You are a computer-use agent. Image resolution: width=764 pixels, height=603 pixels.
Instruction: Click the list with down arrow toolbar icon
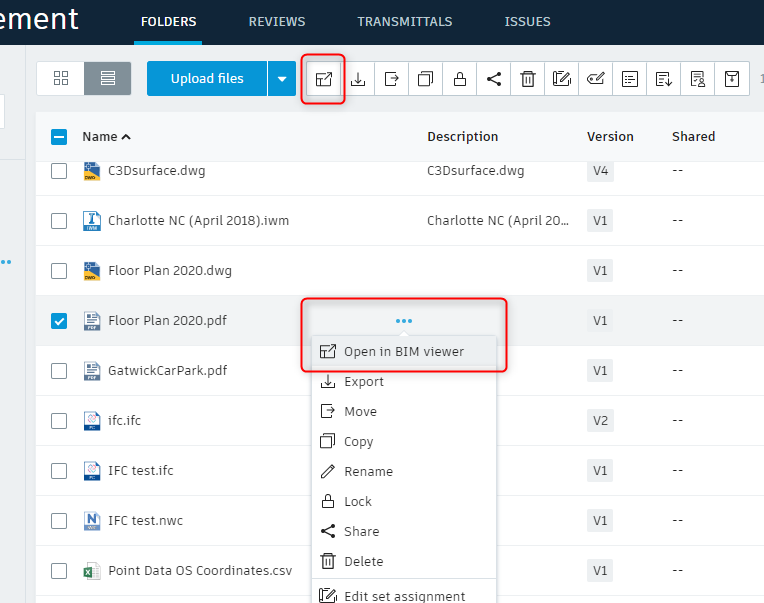(x=664, y=79)
